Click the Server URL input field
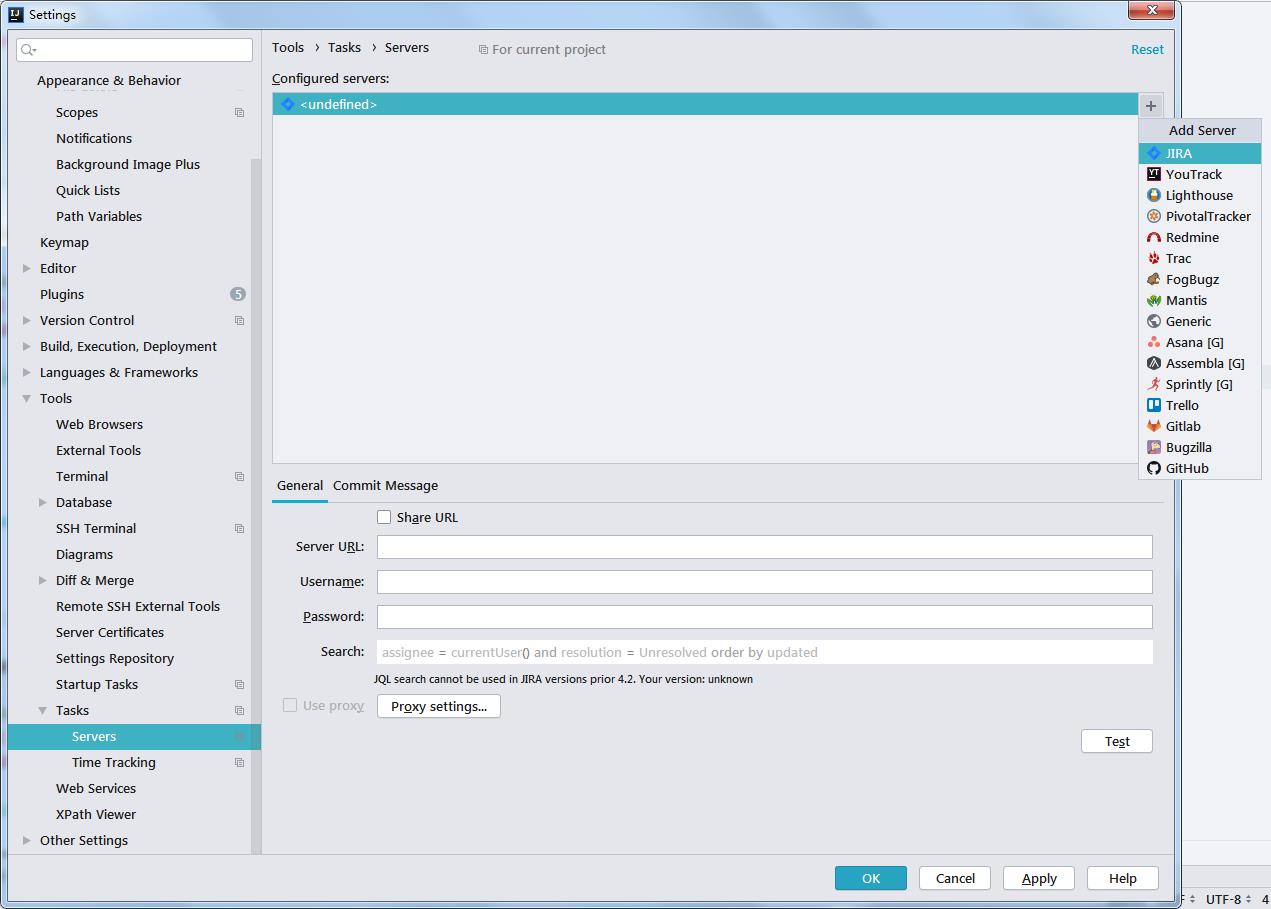This screenshot has height=909, width=1271. [x=765, y=547]
